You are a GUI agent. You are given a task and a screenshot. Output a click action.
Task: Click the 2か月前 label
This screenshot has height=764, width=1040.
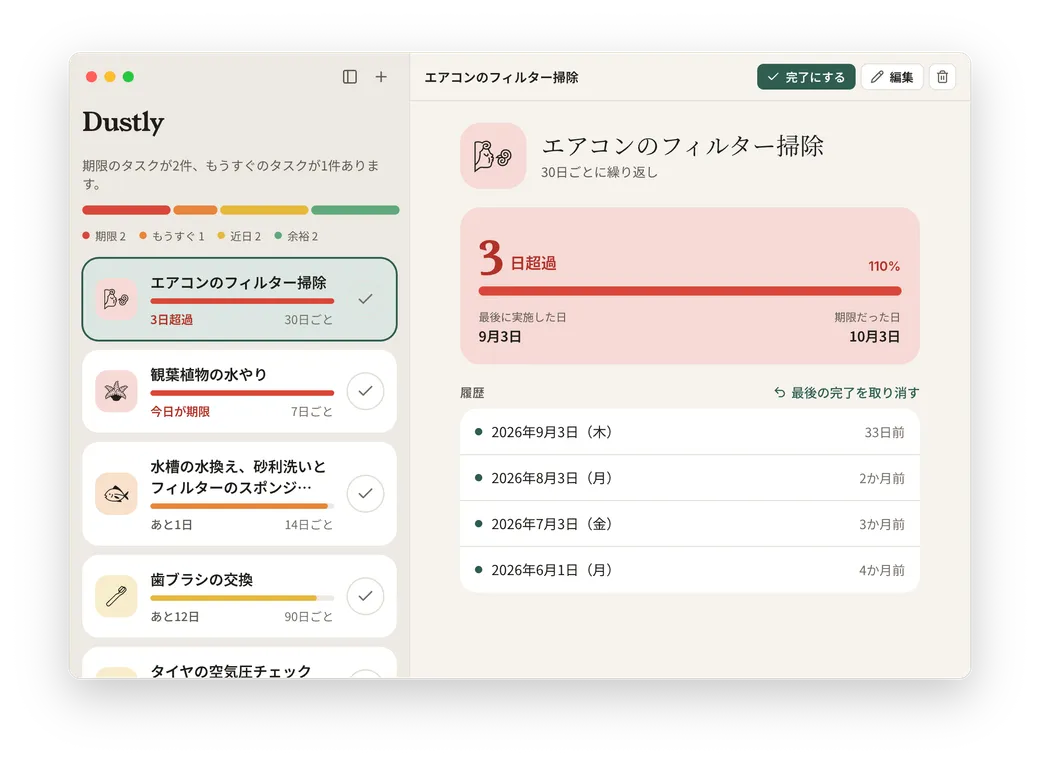[x=881, y=478]
